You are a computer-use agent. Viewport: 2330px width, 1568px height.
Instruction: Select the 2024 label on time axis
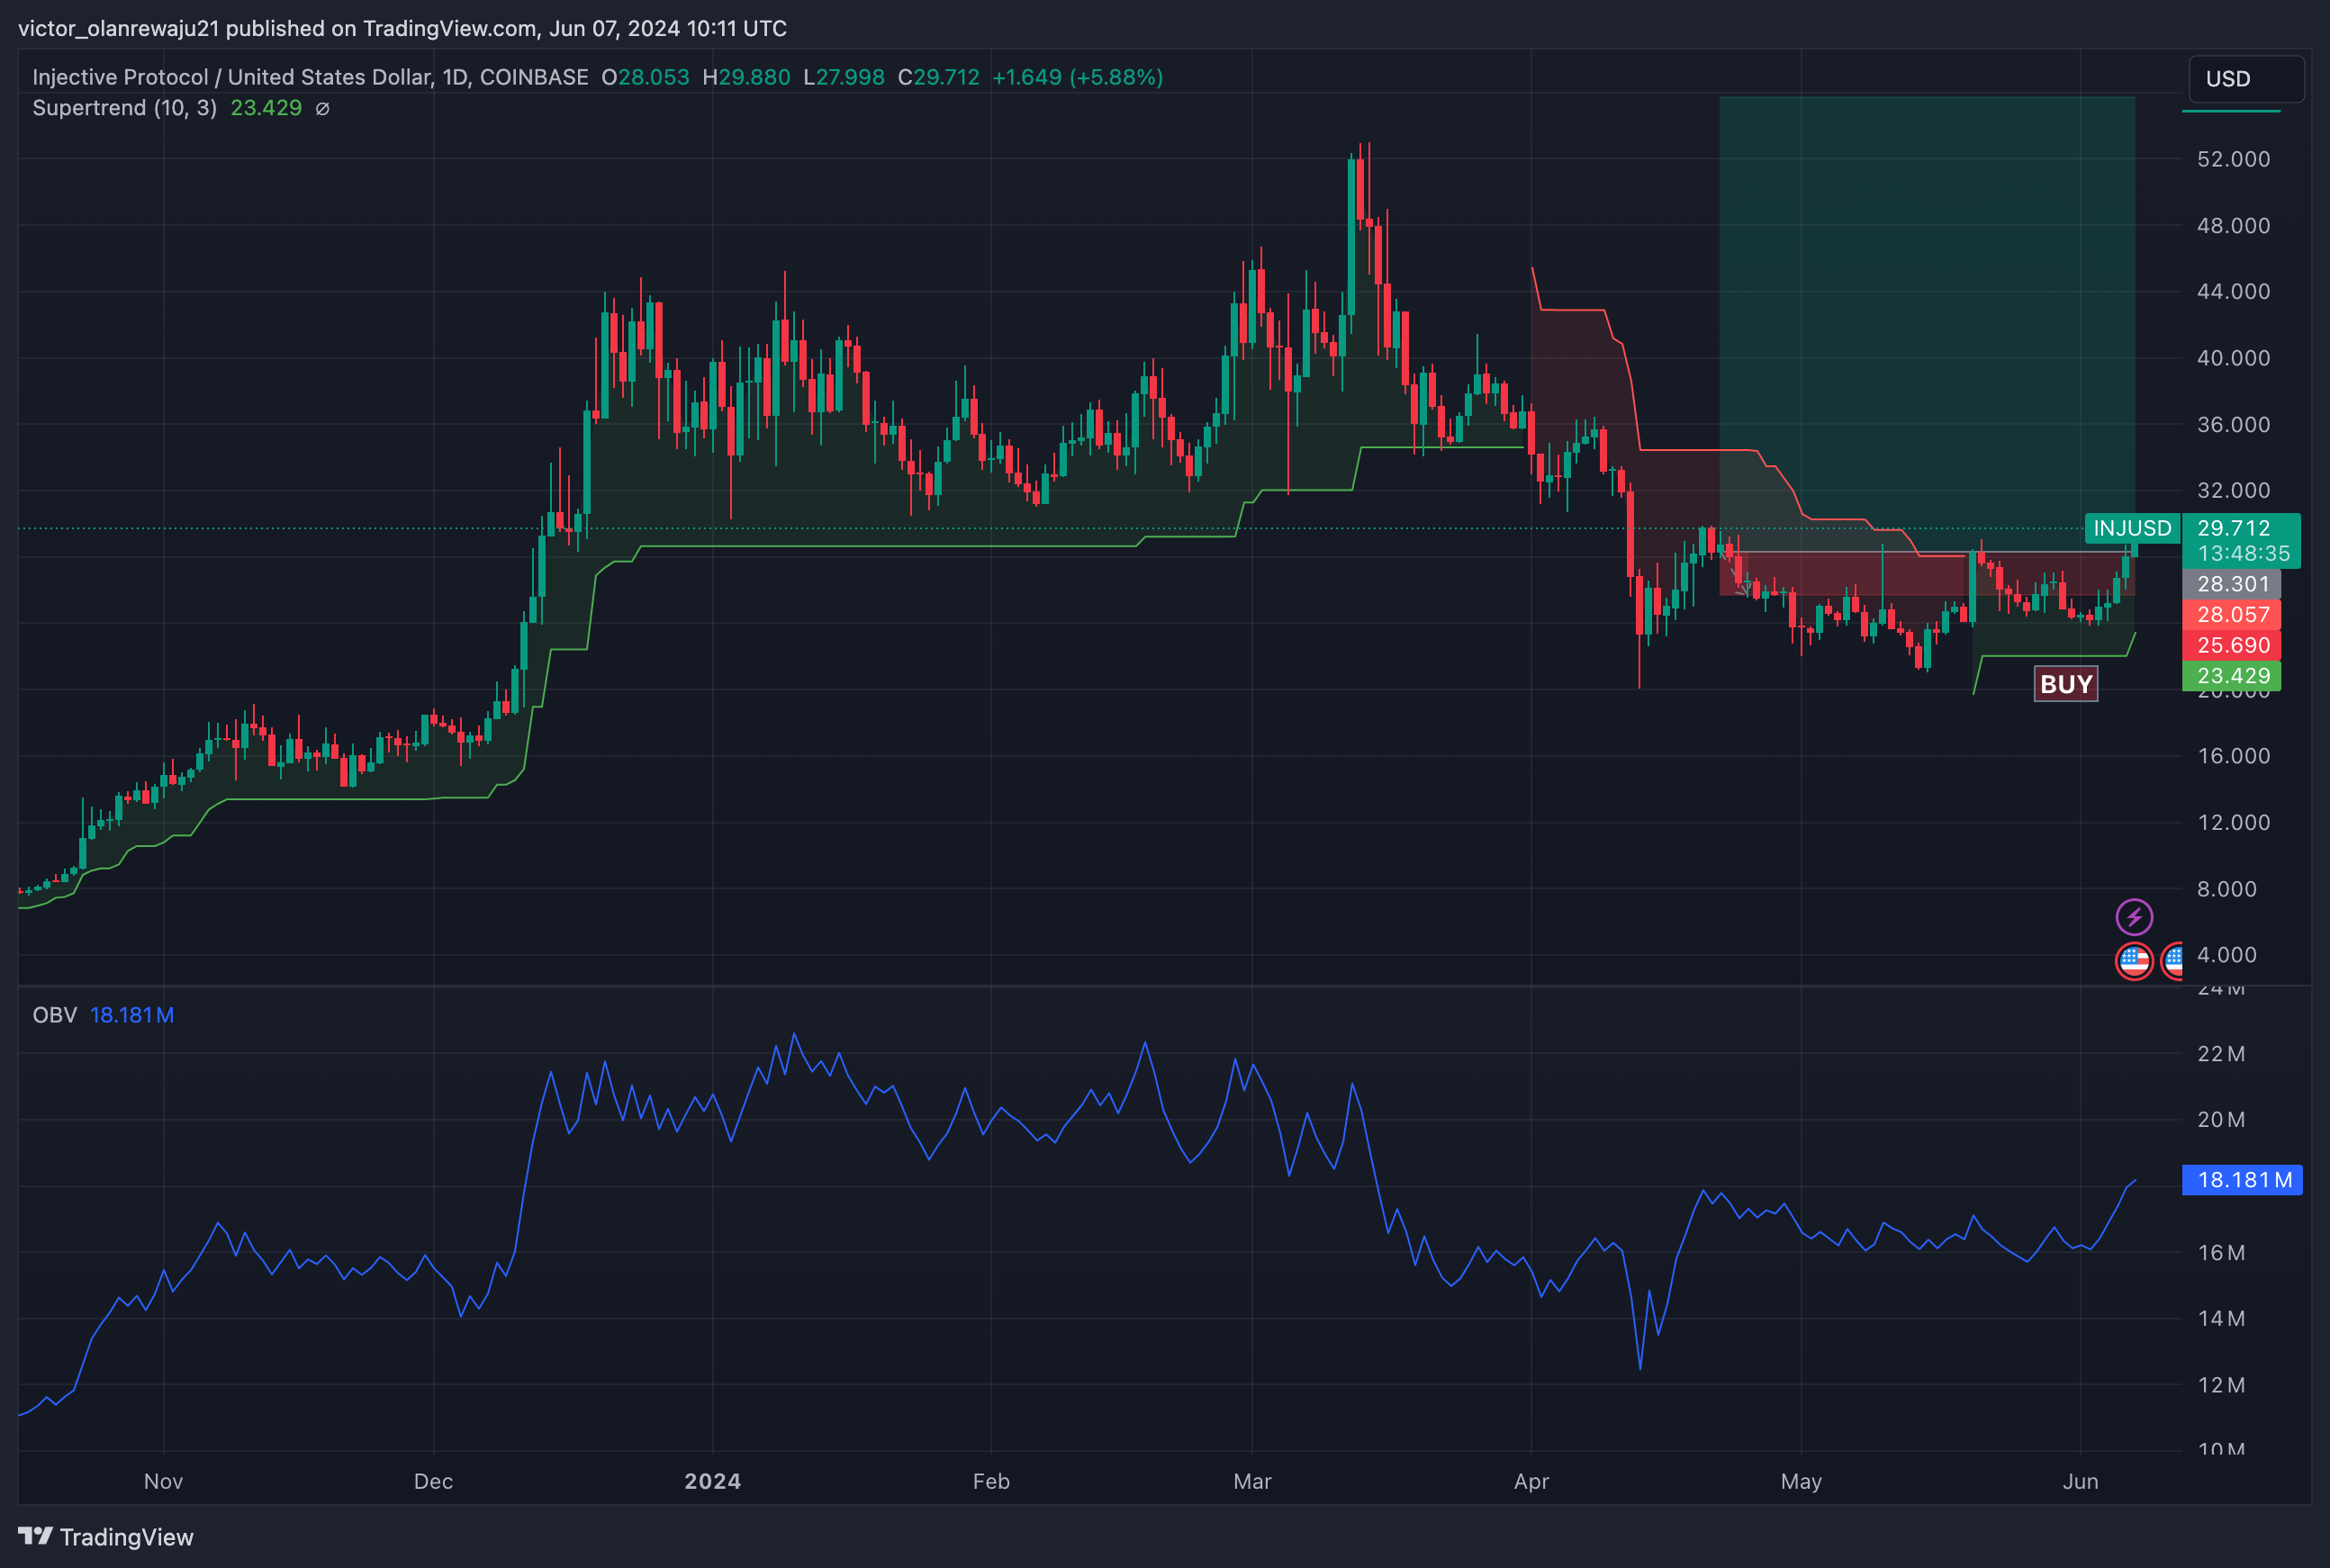[x=712, y=1481]
